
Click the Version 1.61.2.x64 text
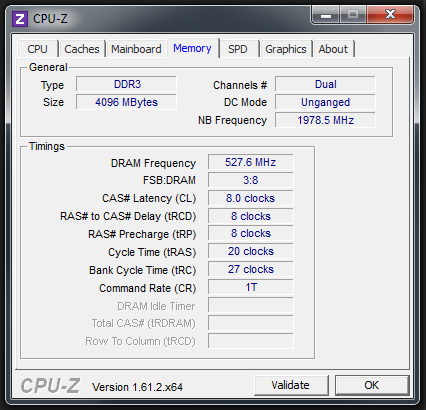pyautogui.click(x=137, y=387)
